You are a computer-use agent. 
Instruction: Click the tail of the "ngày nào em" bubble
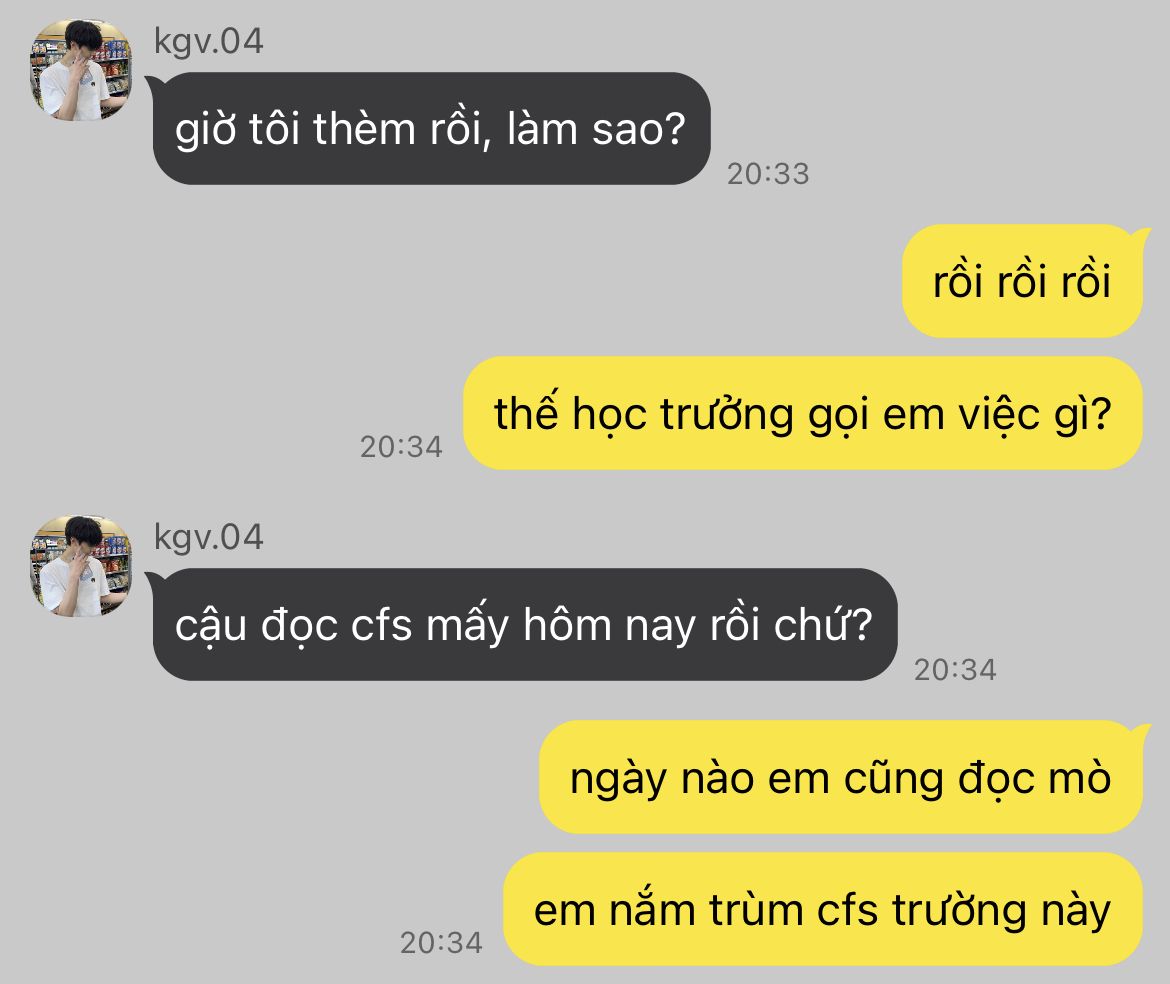coord(1142,733)
